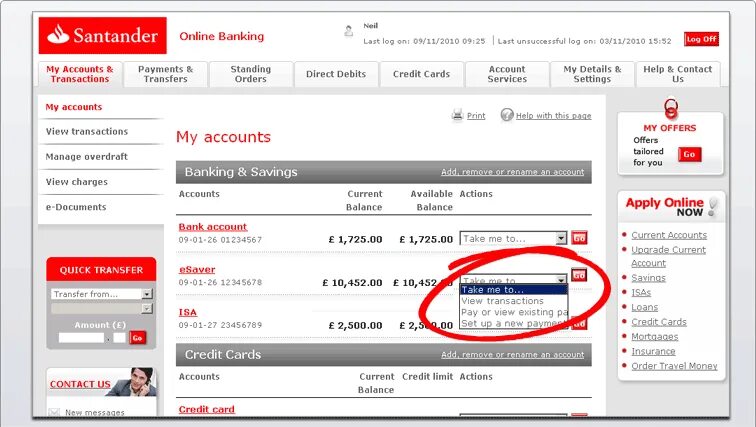Open Current Accounts link

pyautogui.click(x=669, y=235)
